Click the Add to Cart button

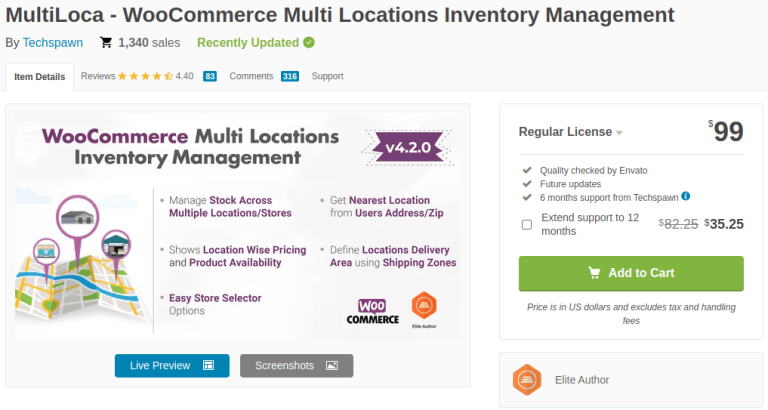[631, 273]
